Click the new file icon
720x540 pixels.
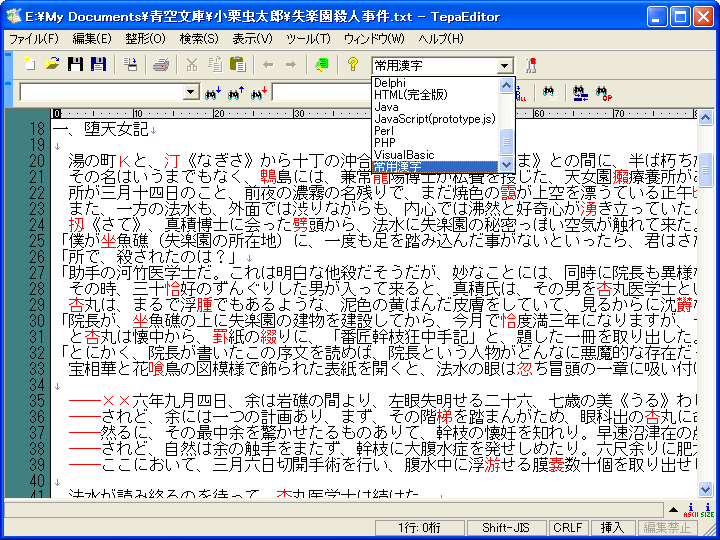[x=28, y=65]
